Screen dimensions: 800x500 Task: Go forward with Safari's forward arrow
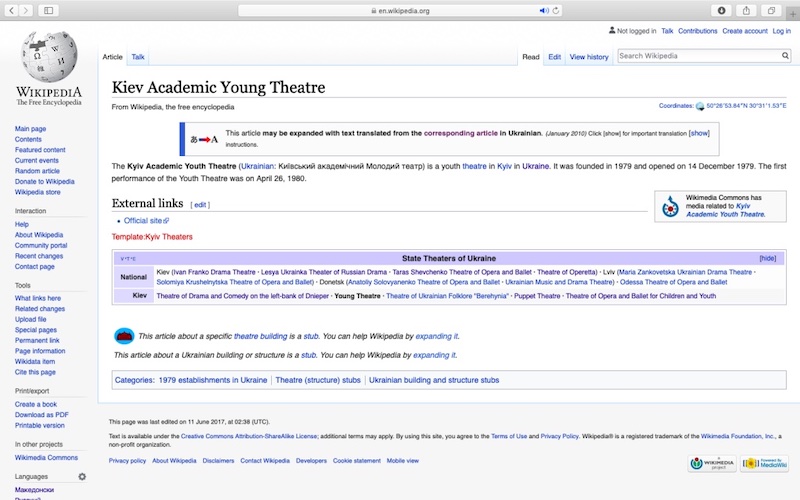tap(26, 10)
